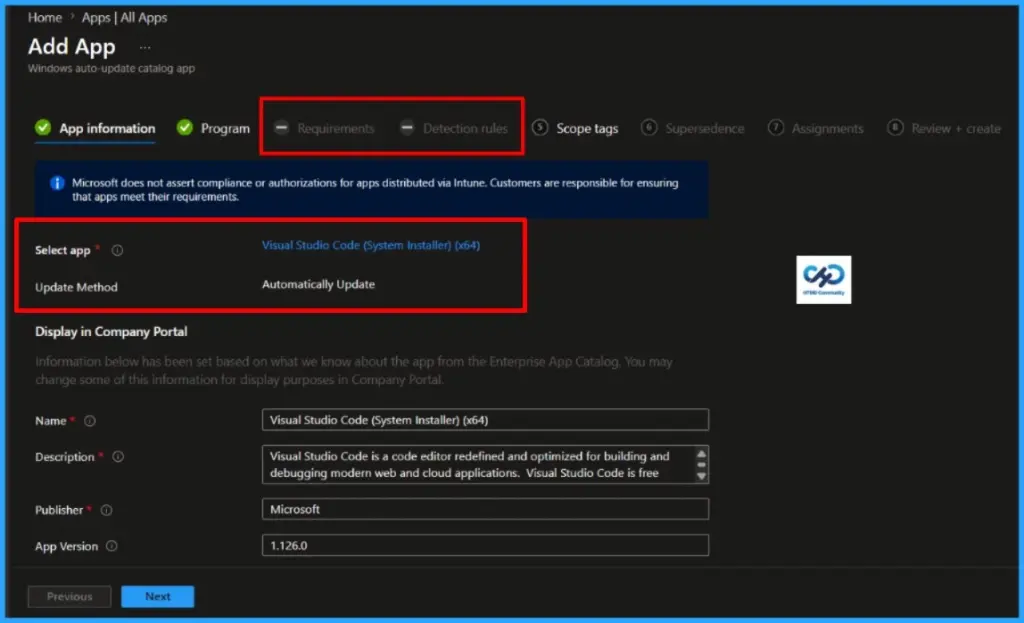Click the Automatically Update value text
Screen dimensions: 1024x623
click(318, 284)
